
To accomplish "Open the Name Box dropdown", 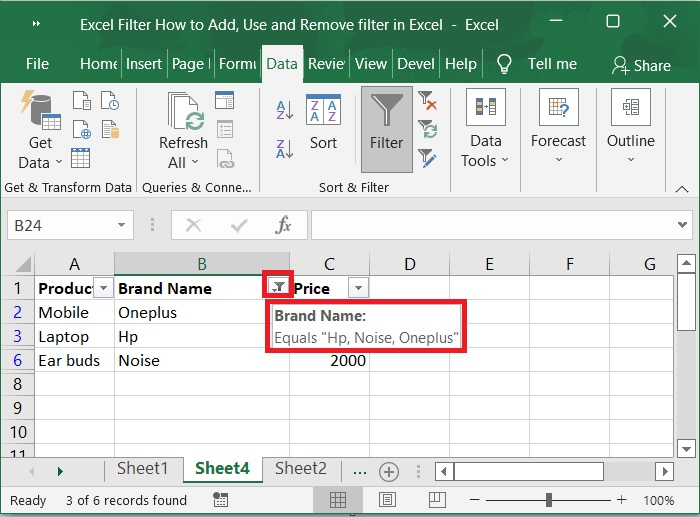I will click(121, 225).
